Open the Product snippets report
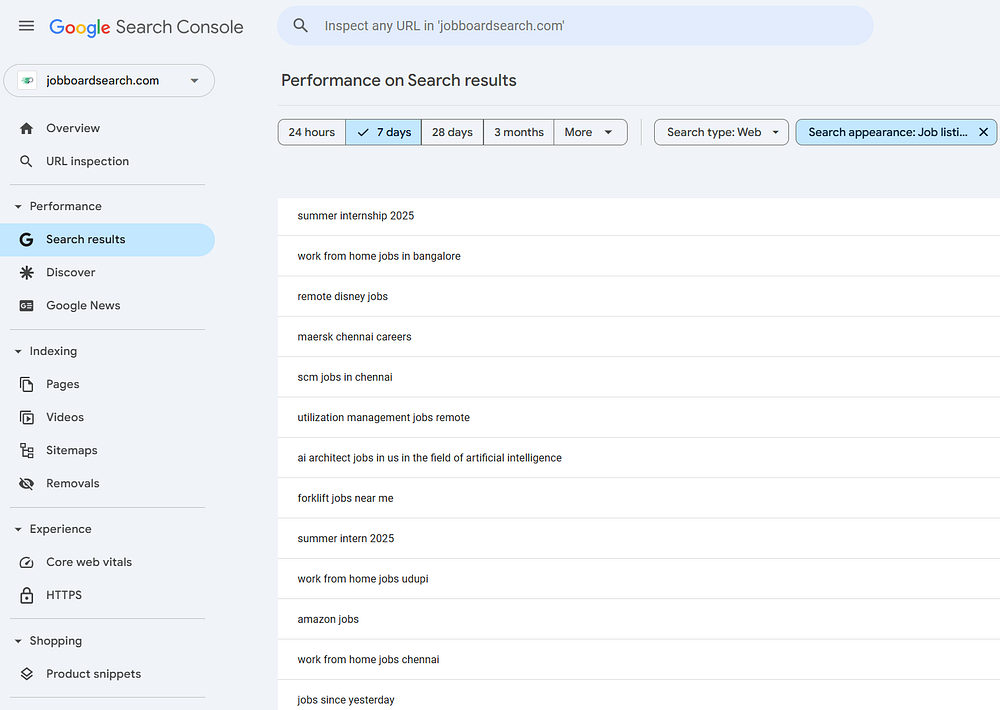This screenshot has width=1000, height=710. tap(107, 674)
